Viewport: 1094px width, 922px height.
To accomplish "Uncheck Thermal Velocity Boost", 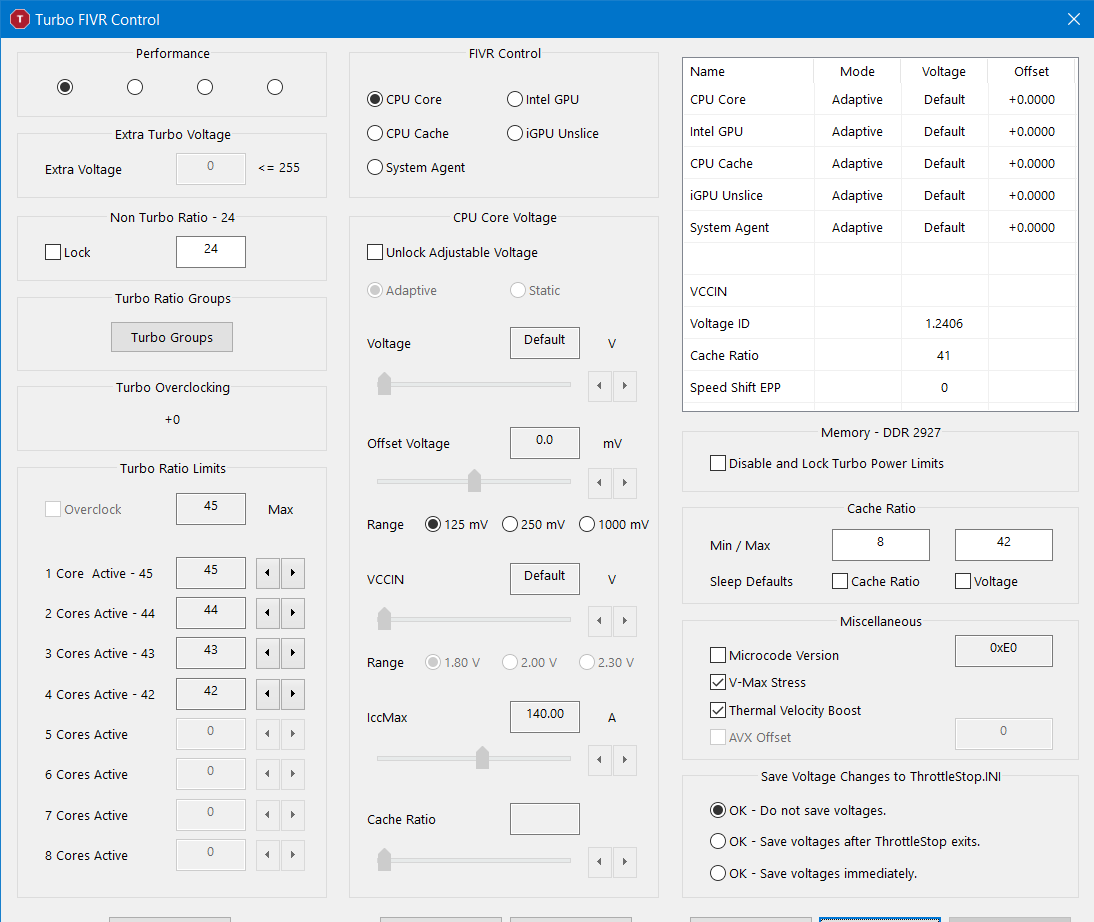I will (x=718, y=710).
